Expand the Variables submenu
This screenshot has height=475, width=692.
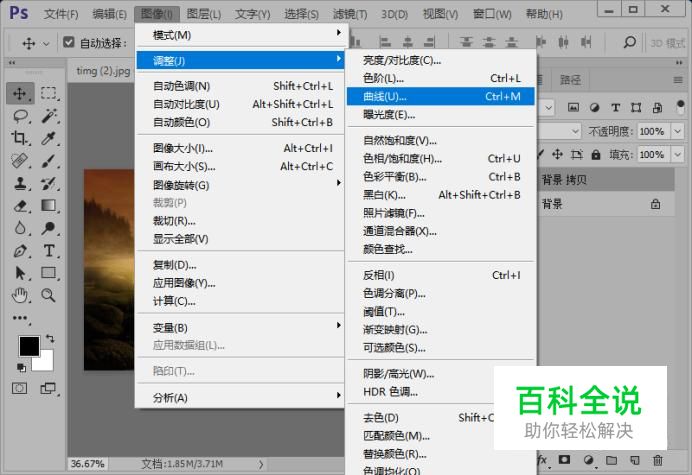[241, 328]
